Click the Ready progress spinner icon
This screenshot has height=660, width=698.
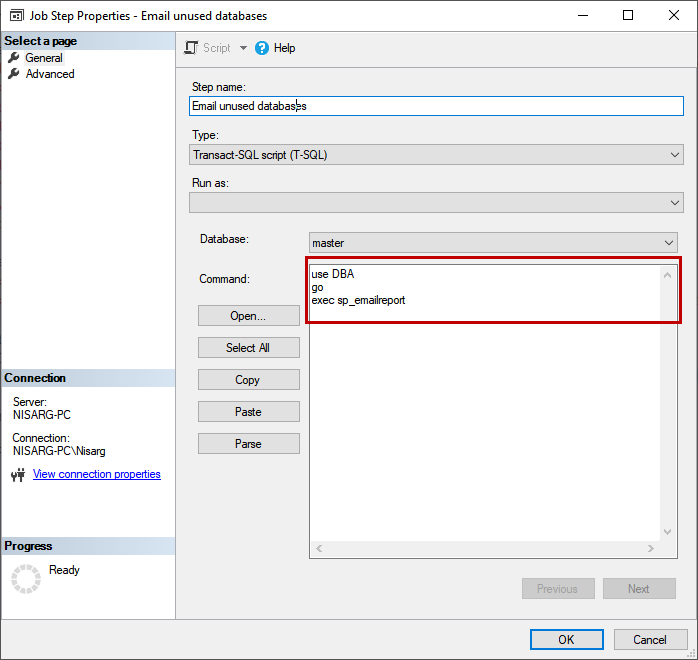(26, 579)
